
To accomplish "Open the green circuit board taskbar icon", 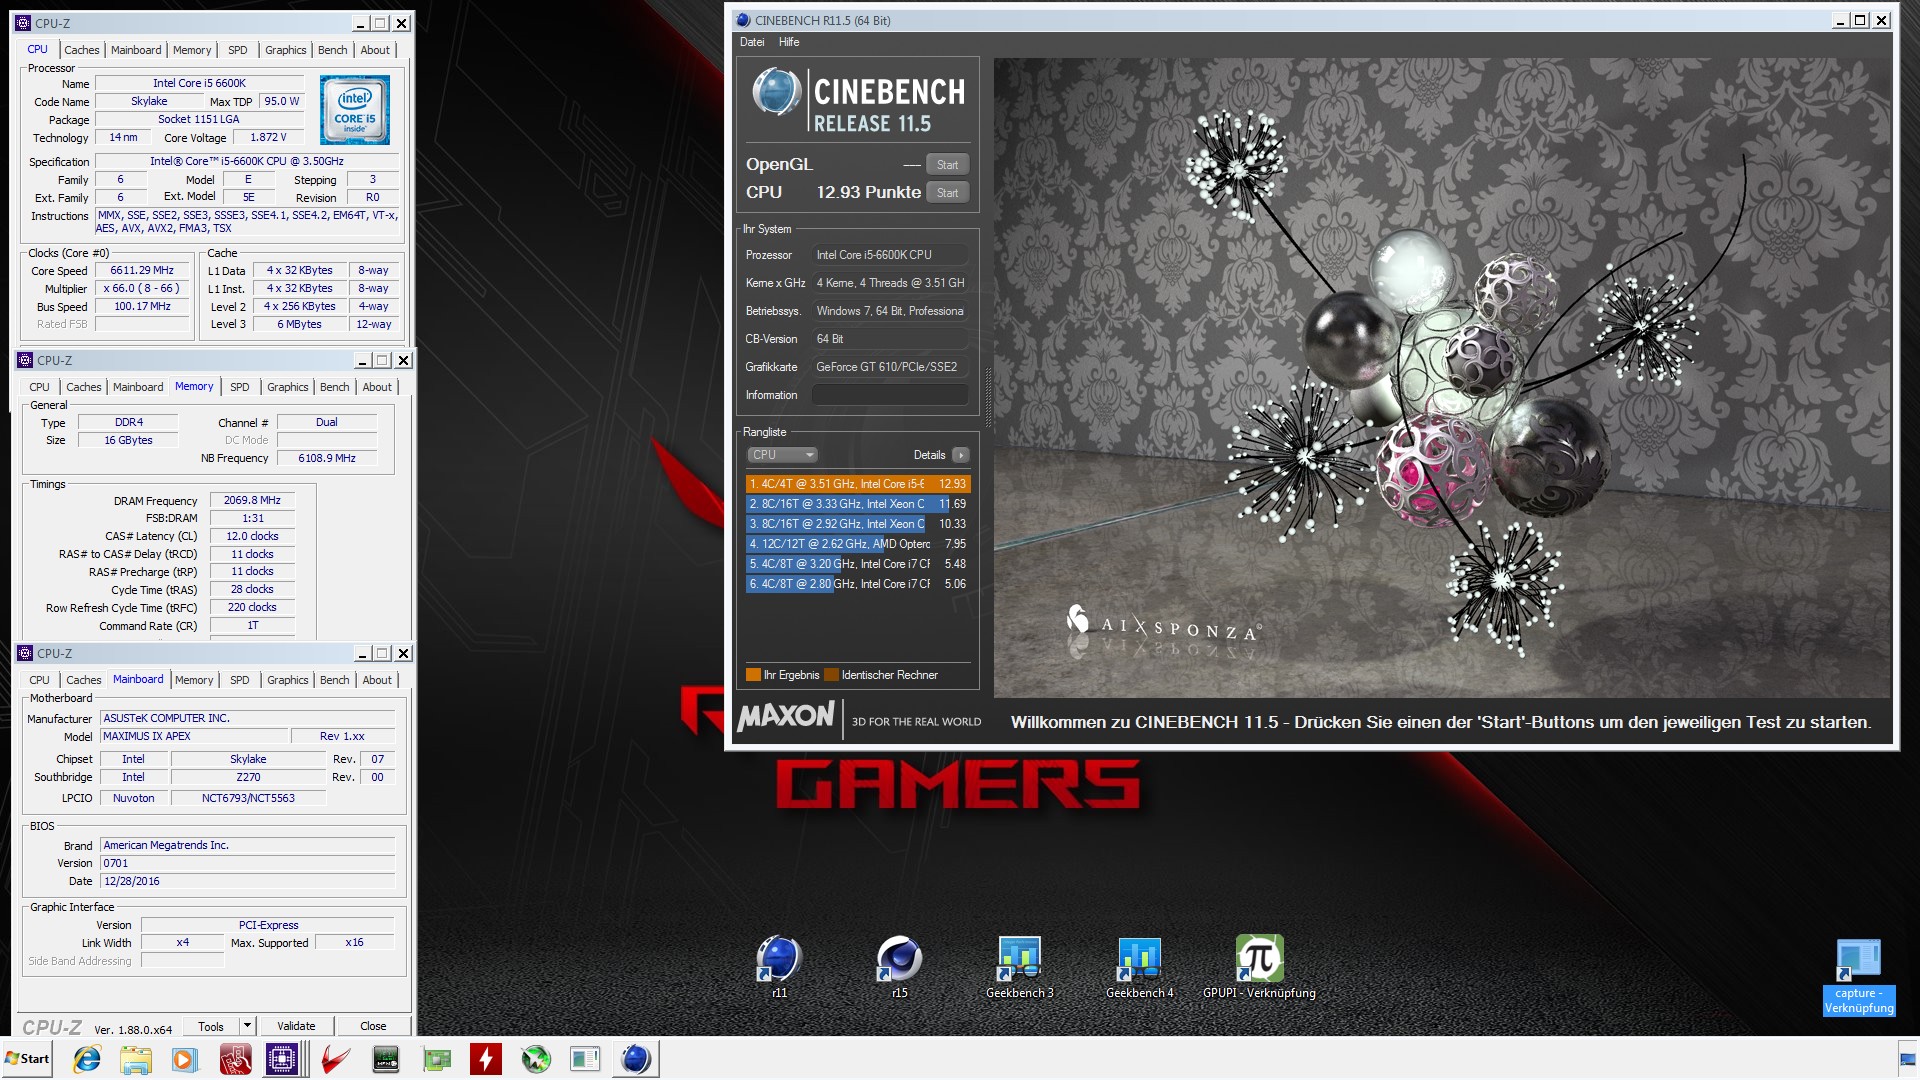I will [436, 1059].
